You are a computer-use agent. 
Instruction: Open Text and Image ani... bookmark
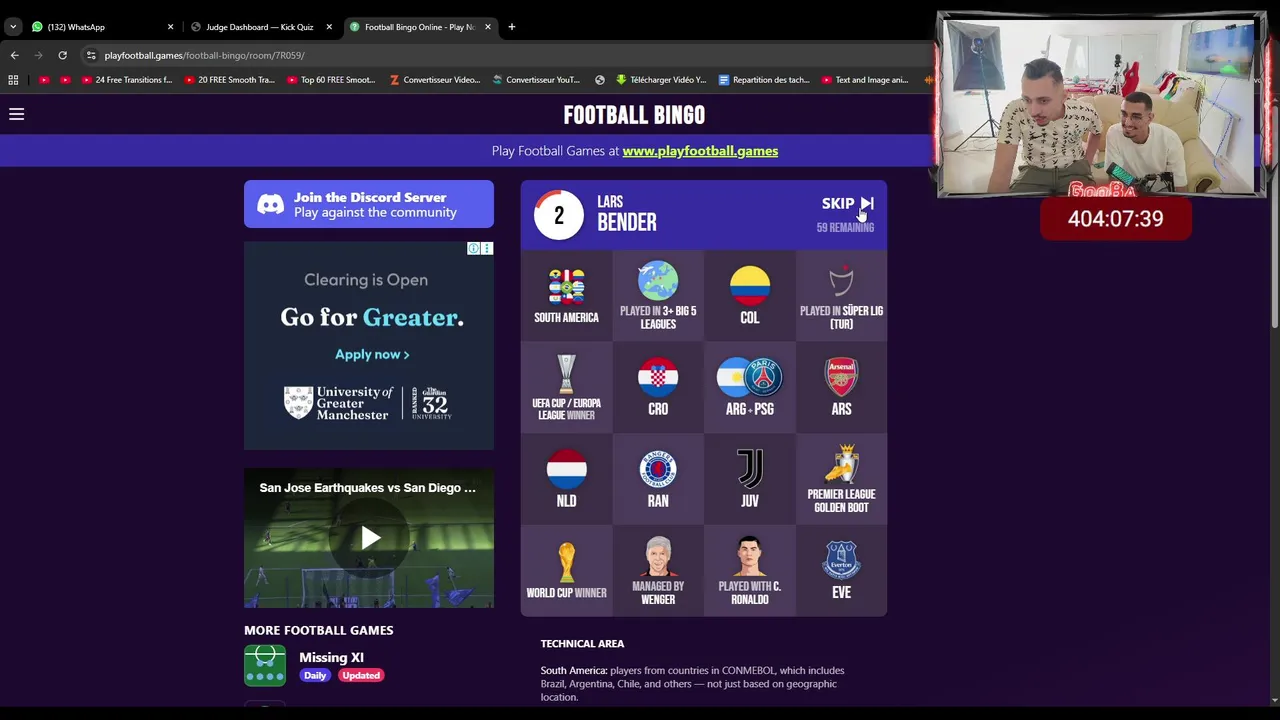point(864,80)
